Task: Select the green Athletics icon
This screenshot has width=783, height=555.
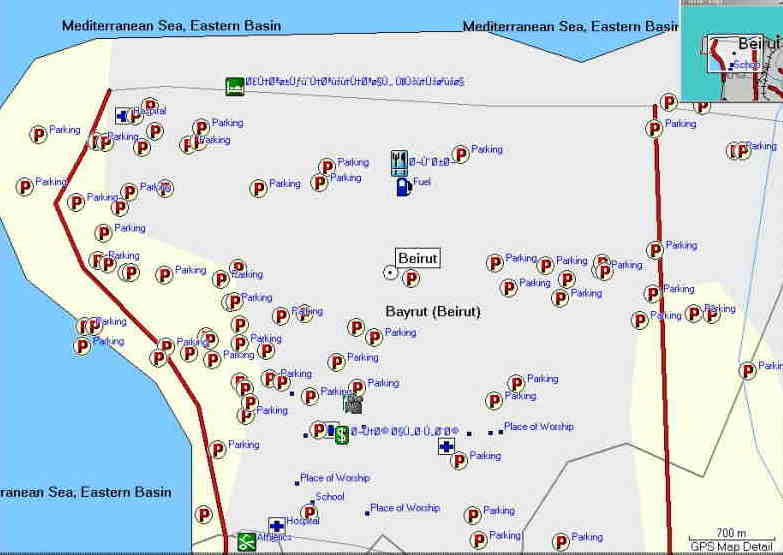Action: 246,542
